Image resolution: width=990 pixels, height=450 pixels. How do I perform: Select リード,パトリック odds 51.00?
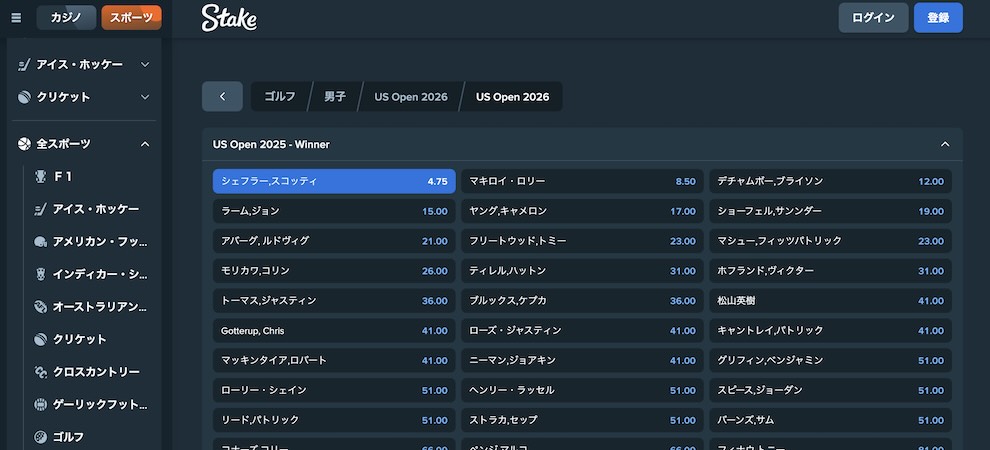334,420
